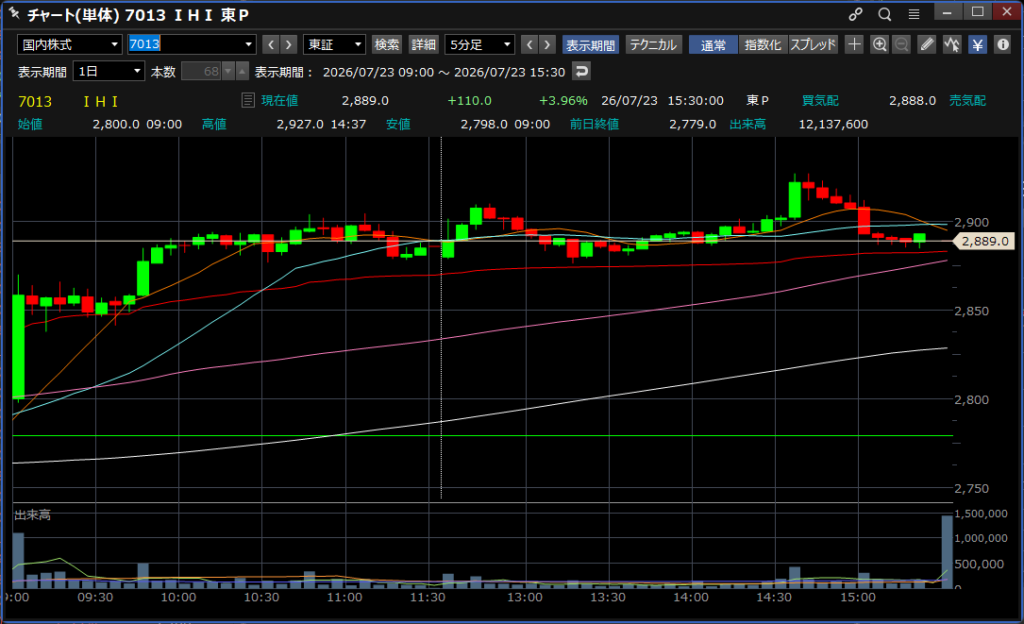The image size is (1024, 624).
Task: Click the yellow 7013 code label
Action: 35,101
